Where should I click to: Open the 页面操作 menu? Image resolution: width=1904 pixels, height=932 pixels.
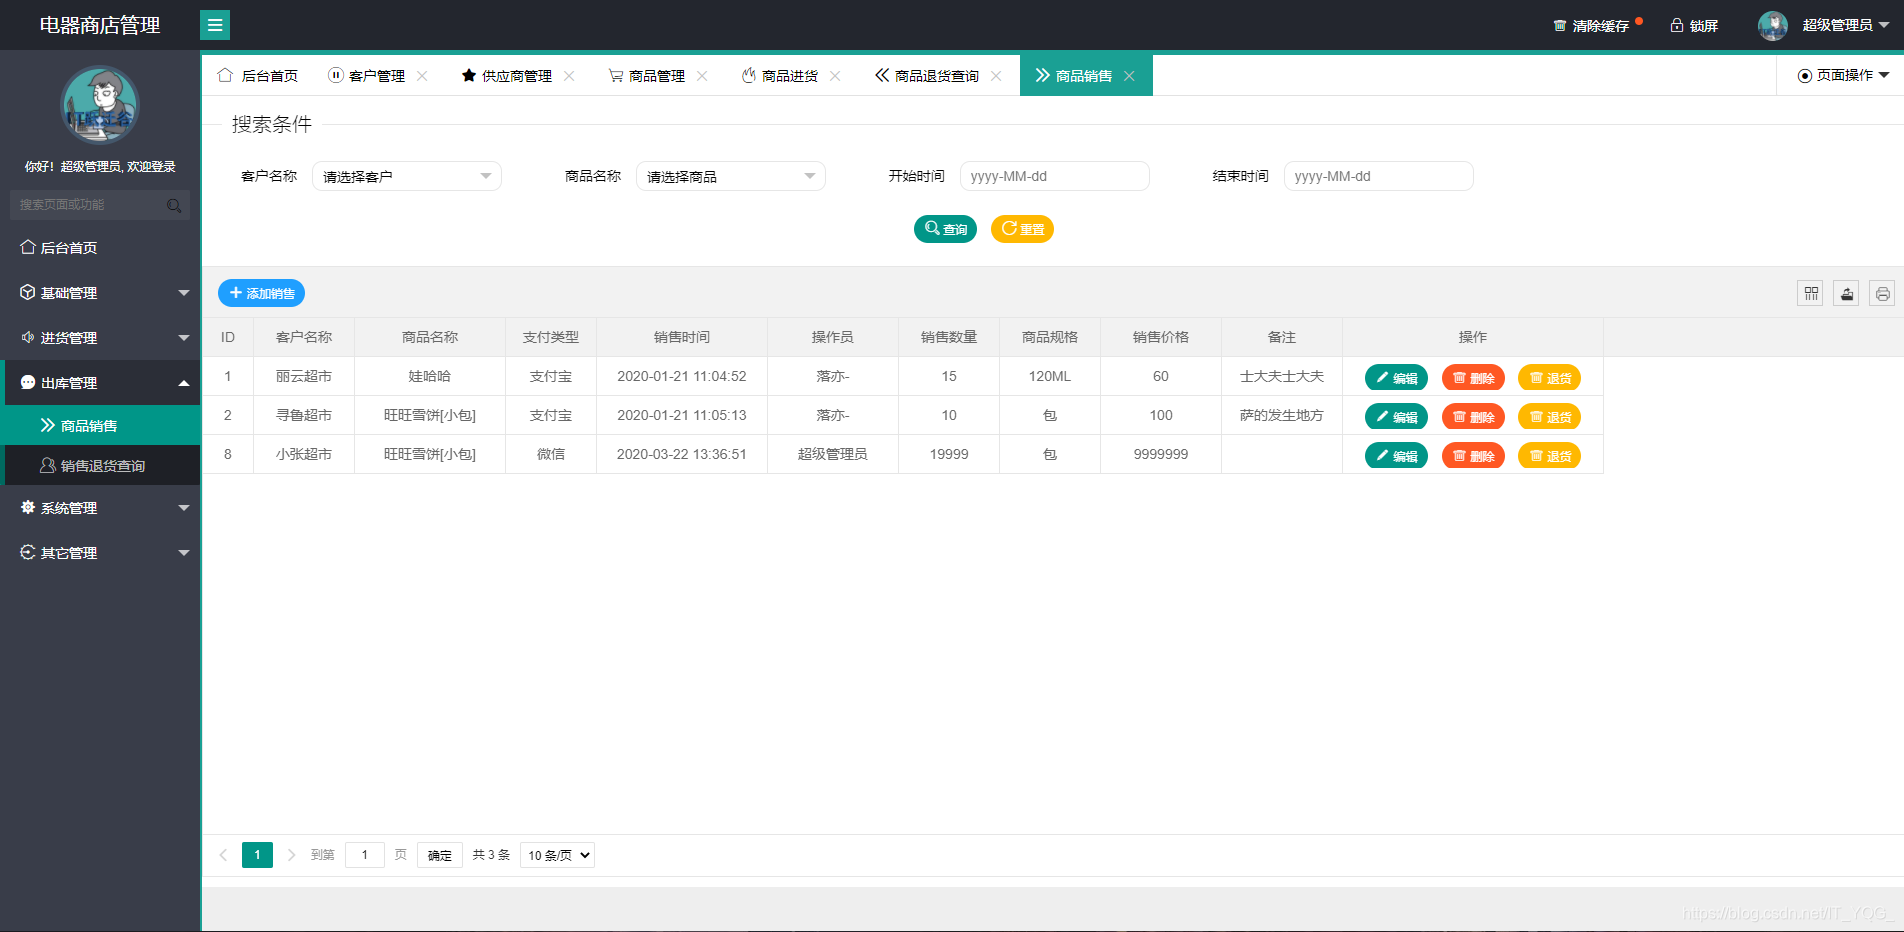[1840, 75]
